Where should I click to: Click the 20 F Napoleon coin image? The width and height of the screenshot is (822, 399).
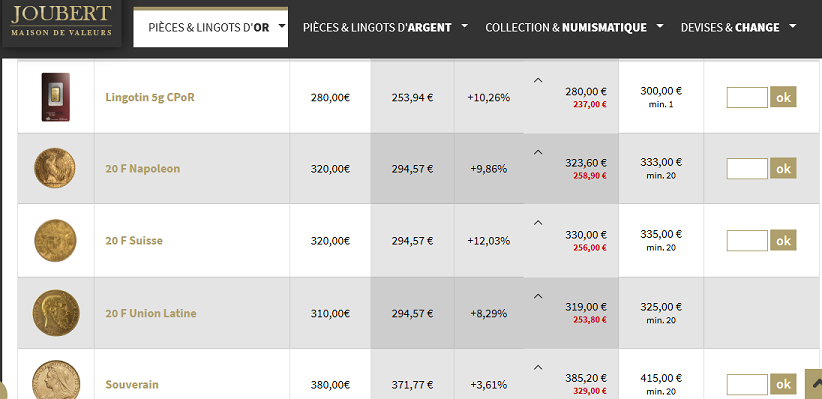click(x=55, y=168)
